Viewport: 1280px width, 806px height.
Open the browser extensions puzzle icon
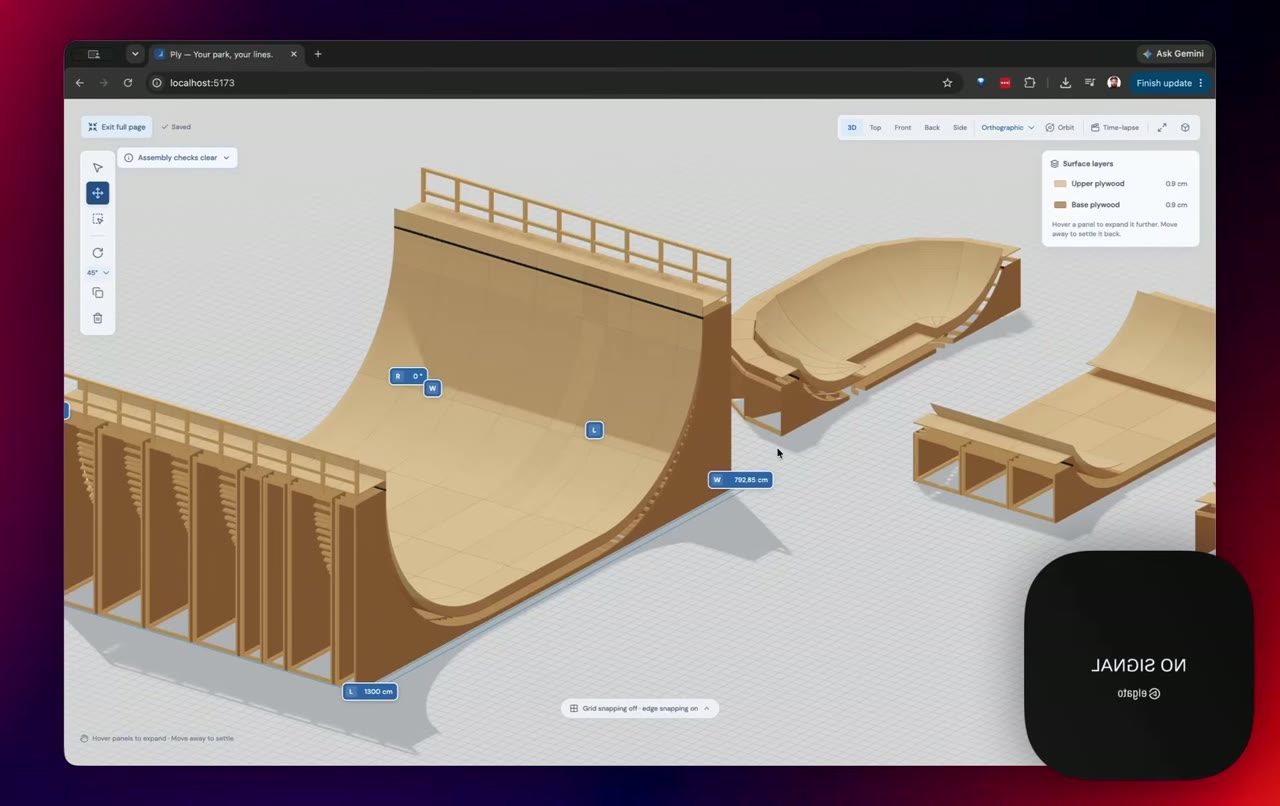click(1029, 83)
